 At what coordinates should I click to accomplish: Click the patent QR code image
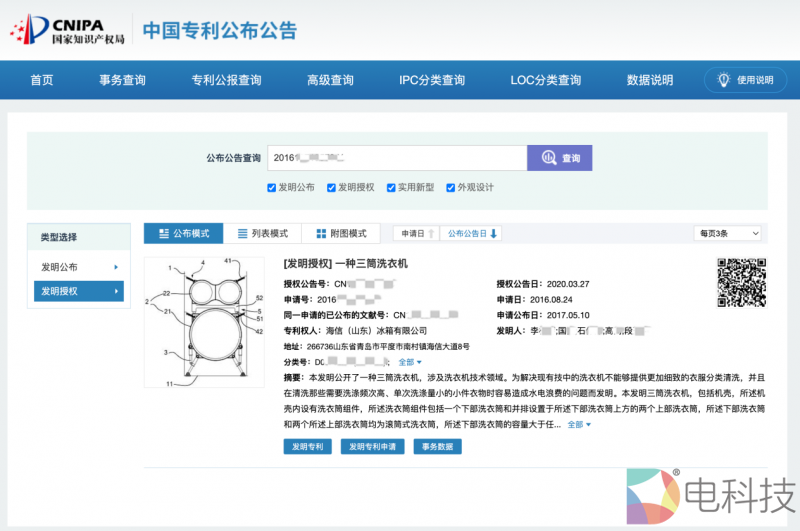click(x=741, y=282)
